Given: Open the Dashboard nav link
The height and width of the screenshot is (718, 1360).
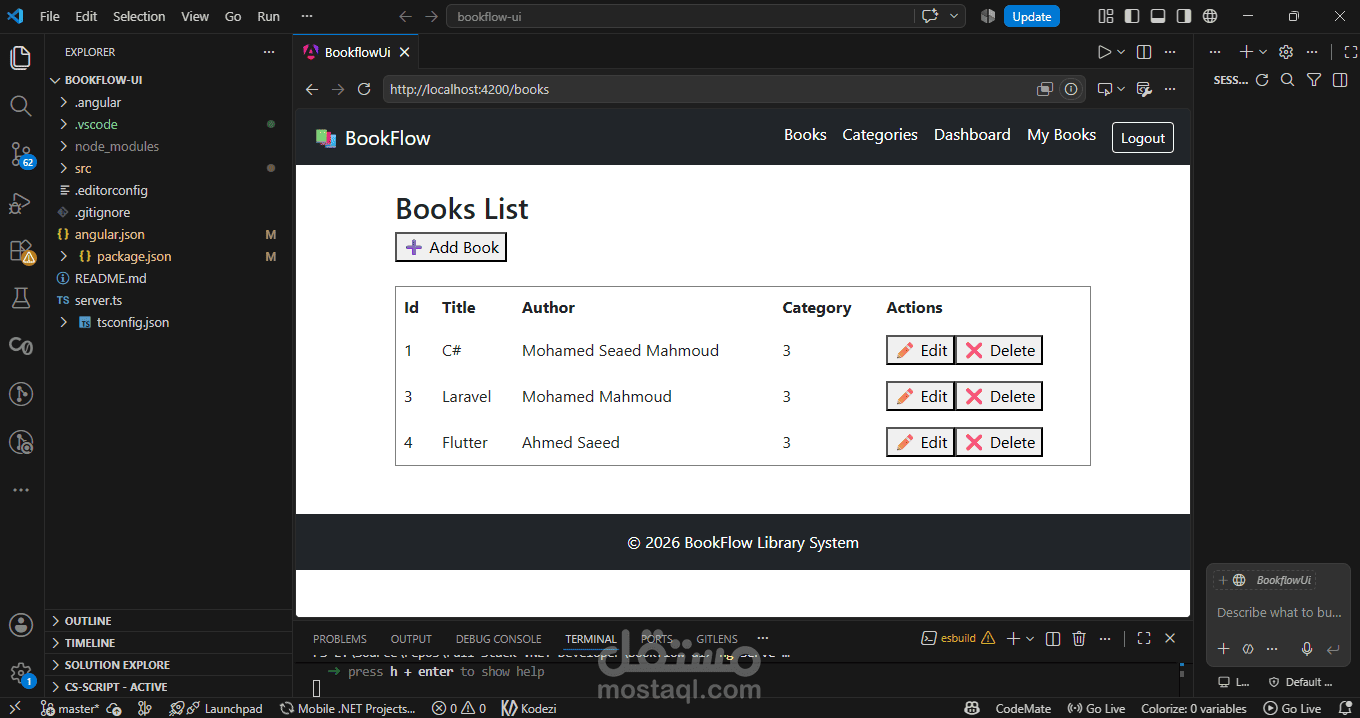Looking at the screenshot, I should point(972,135).
